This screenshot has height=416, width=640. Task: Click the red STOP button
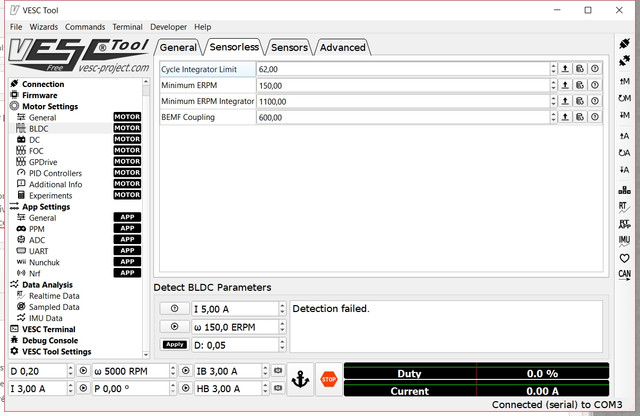pos(329,379)
